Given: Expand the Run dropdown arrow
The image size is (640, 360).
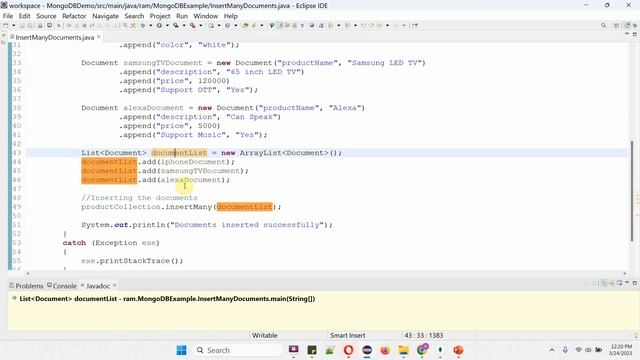Looking at the screenshot, I should [167, 25].
